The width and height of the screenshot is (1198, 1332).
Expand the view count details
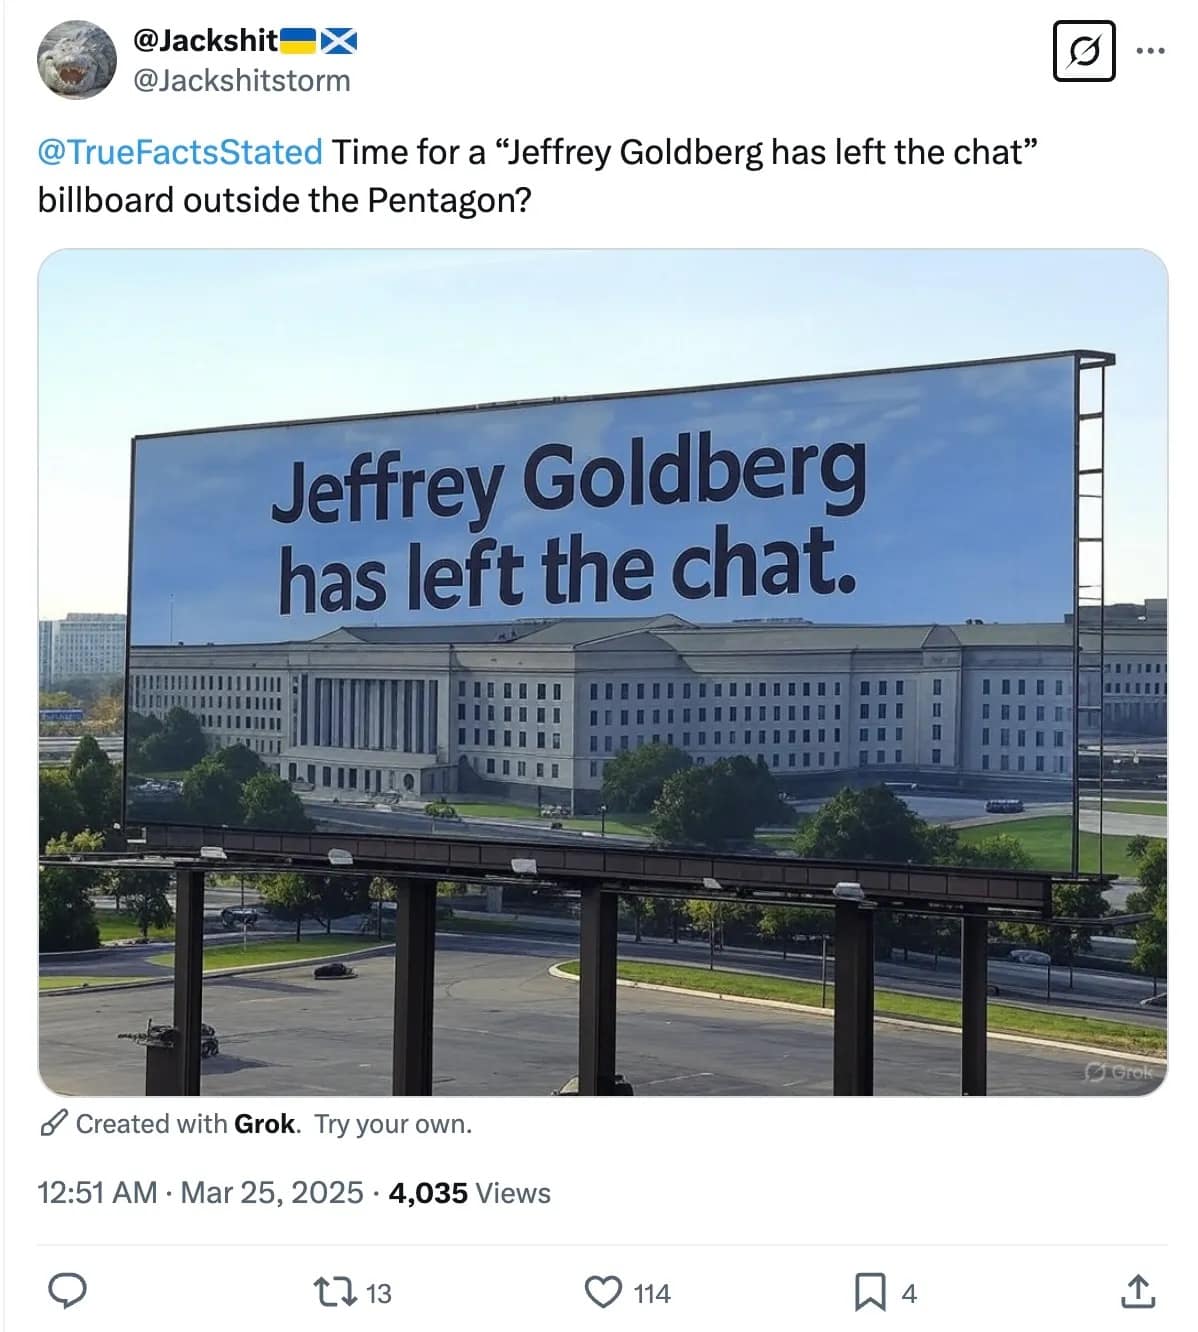[460, 1192]
